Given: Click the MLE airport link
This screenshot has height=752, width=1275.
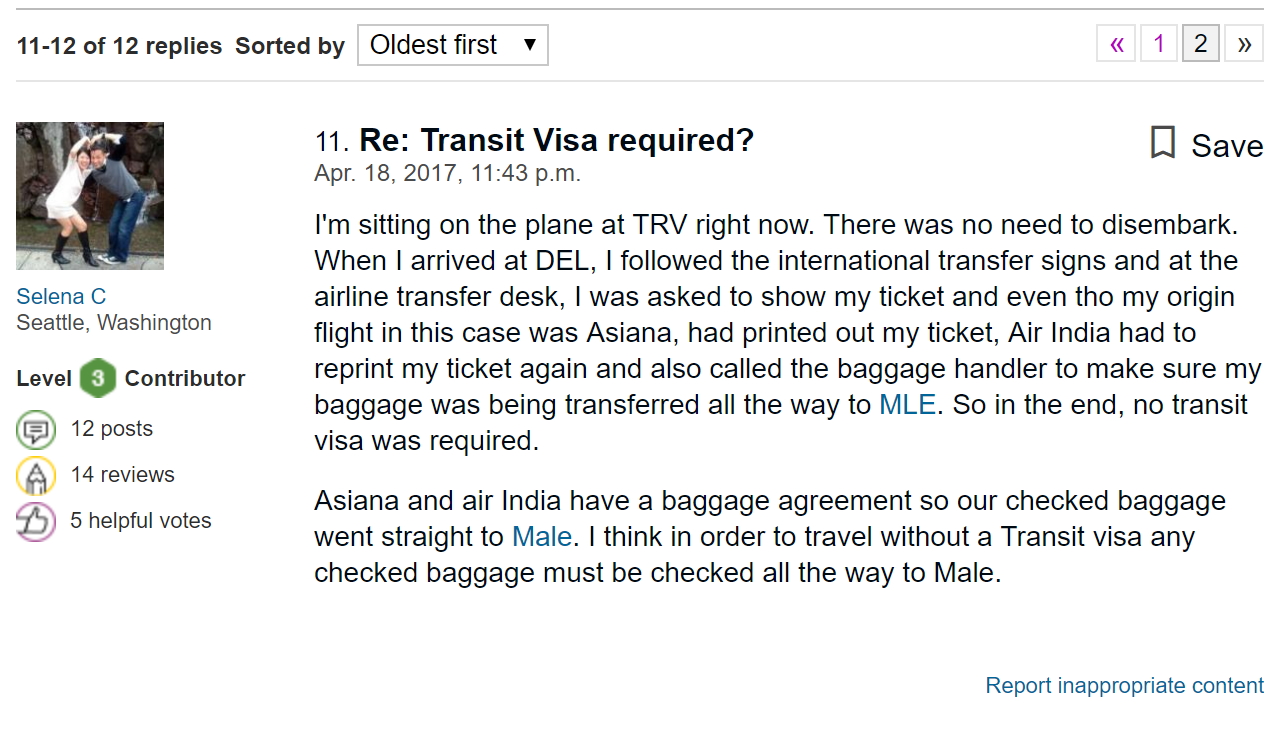Looking at the screenshot, I should coord(908,405).
